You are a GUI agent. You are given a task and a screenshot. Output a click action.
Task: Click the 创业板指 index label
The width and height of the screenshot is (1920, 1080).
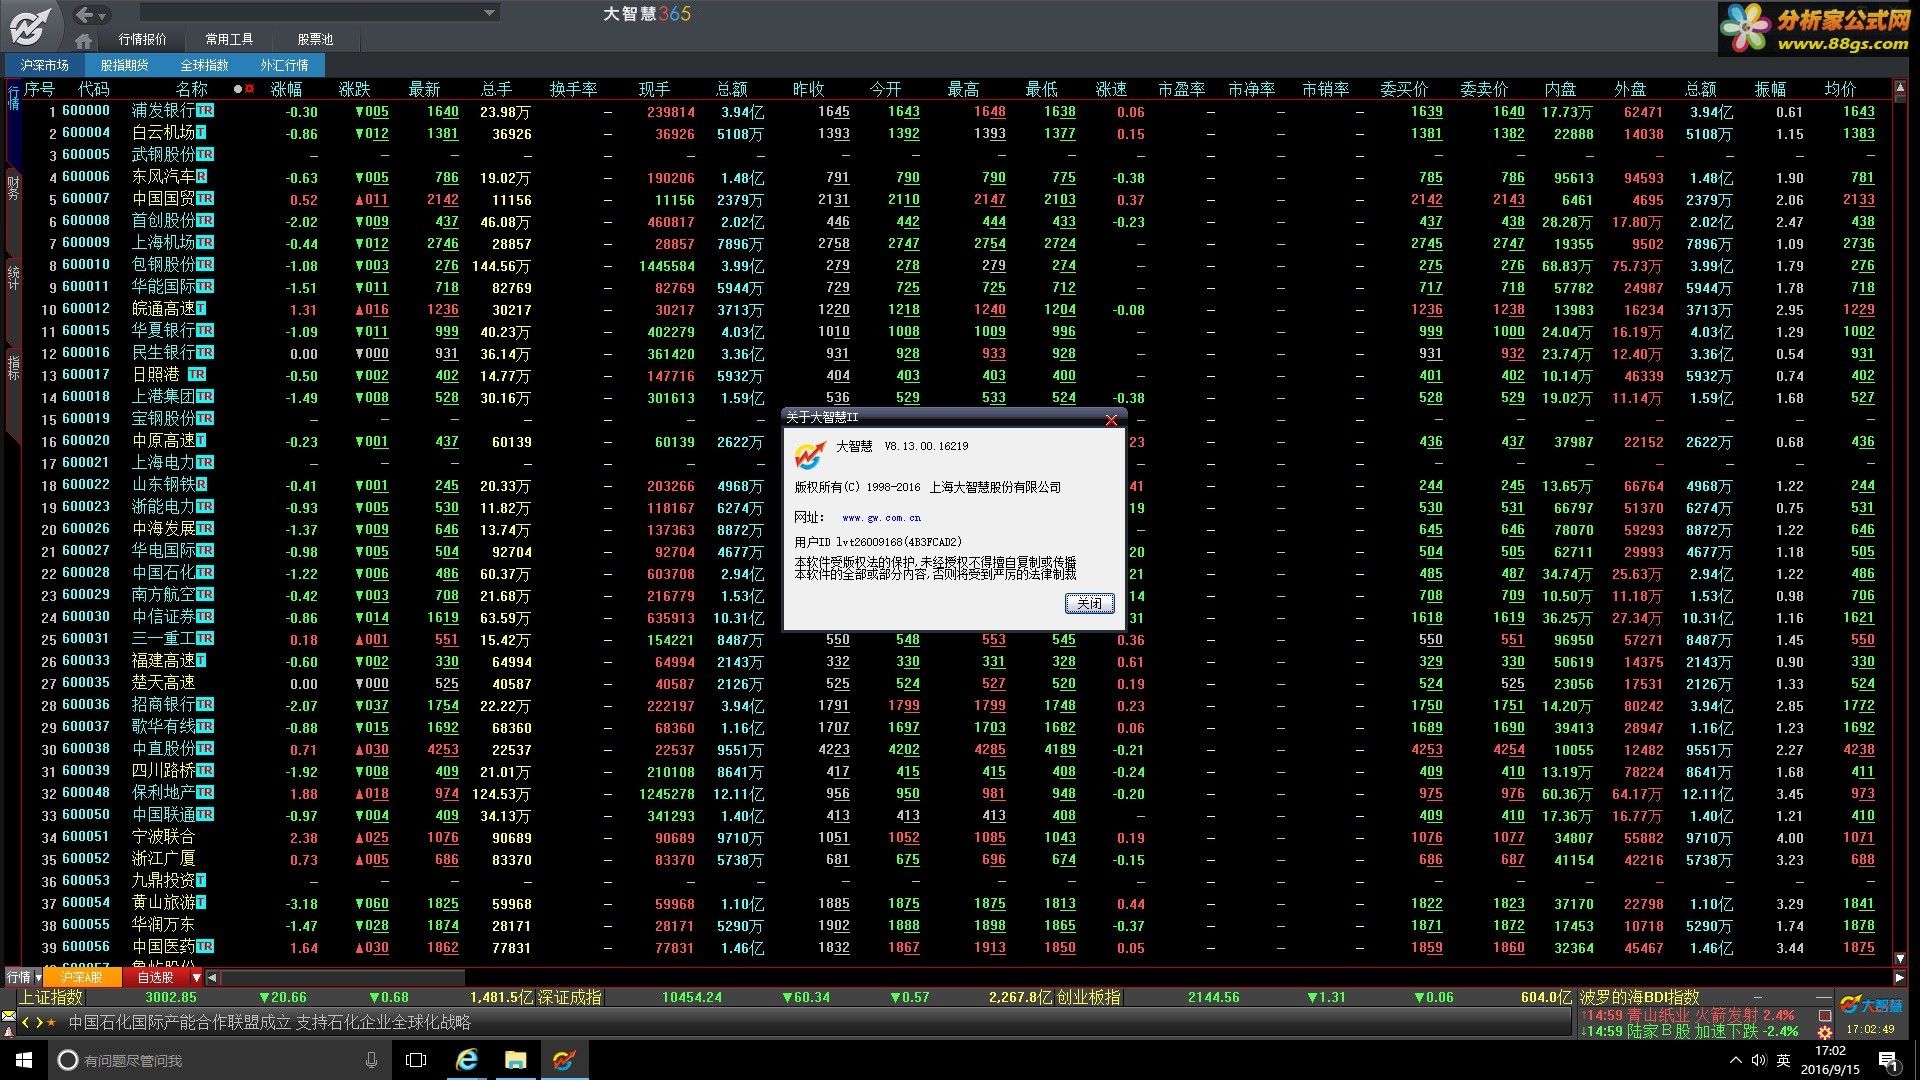1089,997
